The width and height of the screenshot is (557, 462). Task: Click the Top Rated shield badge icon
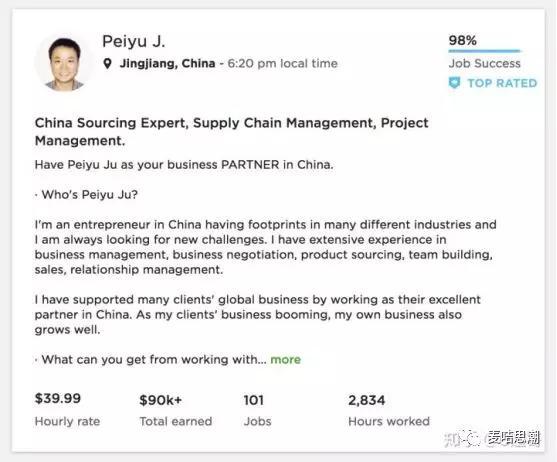pos(454,83)
